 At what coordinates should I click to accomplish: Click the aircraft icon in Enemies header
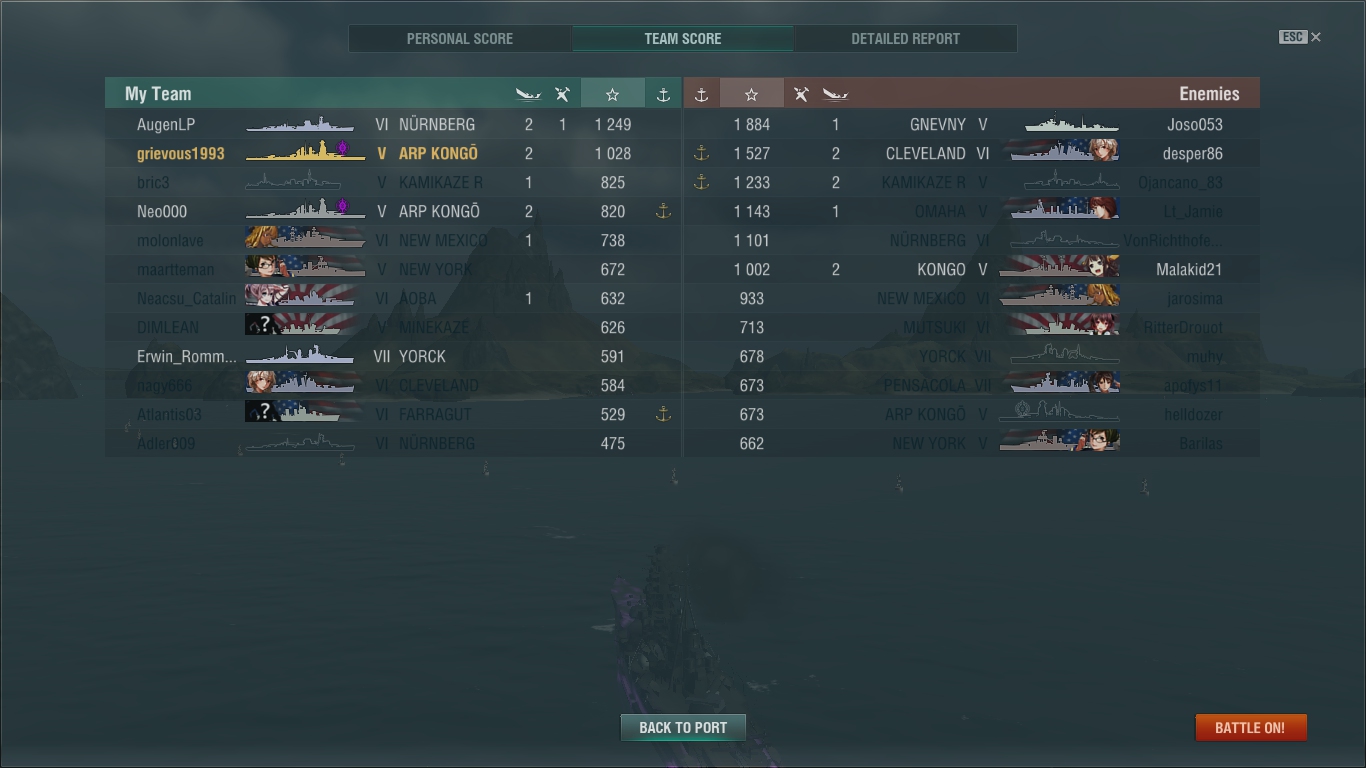point(801,94)
